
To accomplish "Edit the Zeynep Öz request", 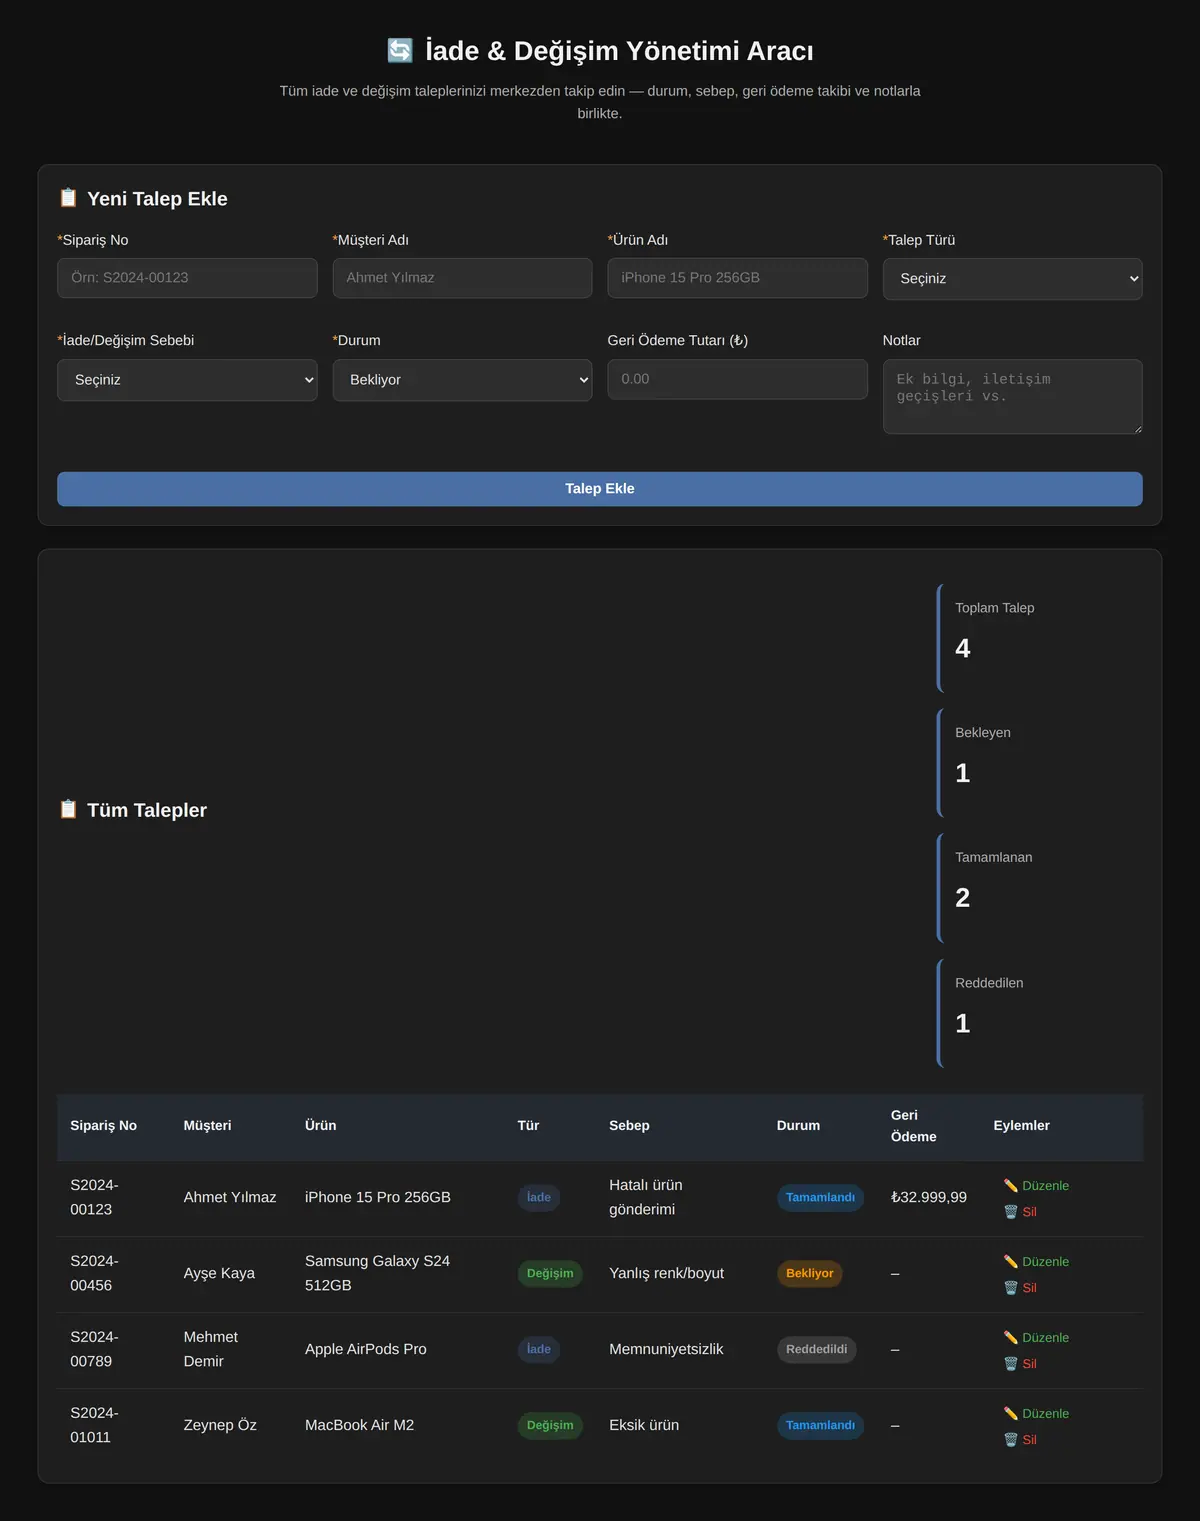I will pyautogui.click(x=1037, y=1413).
